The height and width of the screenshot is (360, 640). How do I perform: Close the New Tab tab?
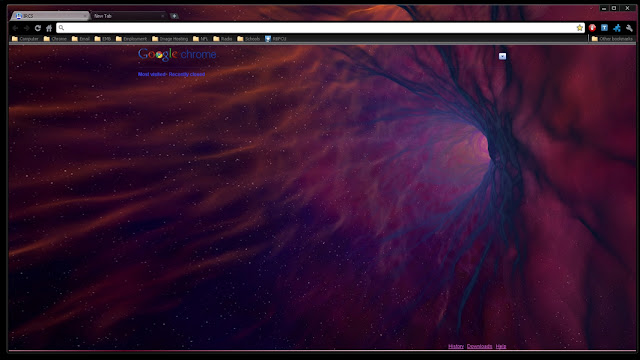[x=162, y=16]
